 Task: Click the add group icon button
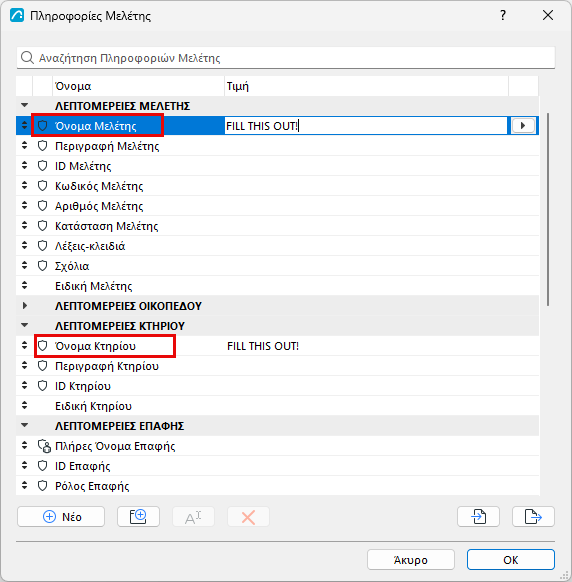[x=138, y=517]
